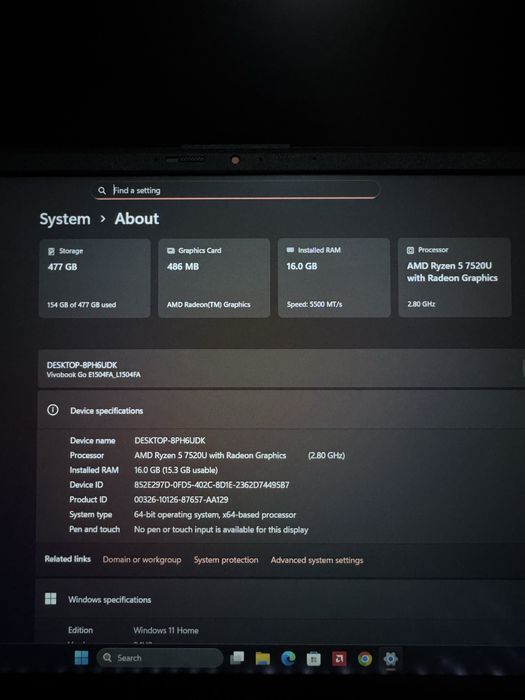Select the Vivobook Go E1504FA_L1504FA model text
Viewport: 525px width, 700px height.
click(94, 375)
